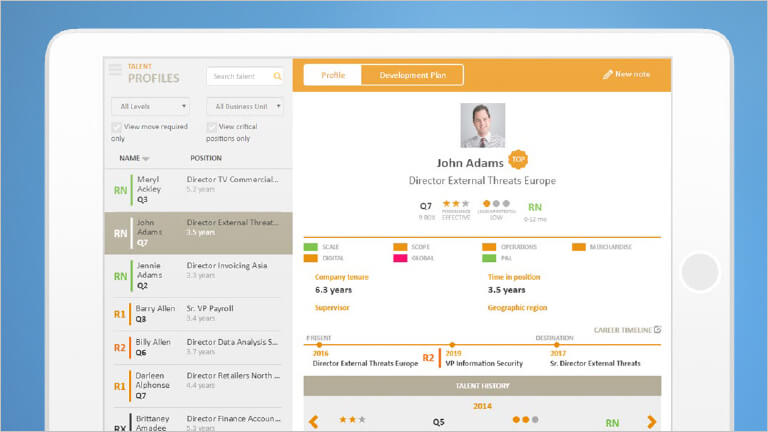The width and height of the screenshot is (768, 432).
Task: Click the TOP badge next to John Adams
Action: click(x=517, y=159)
